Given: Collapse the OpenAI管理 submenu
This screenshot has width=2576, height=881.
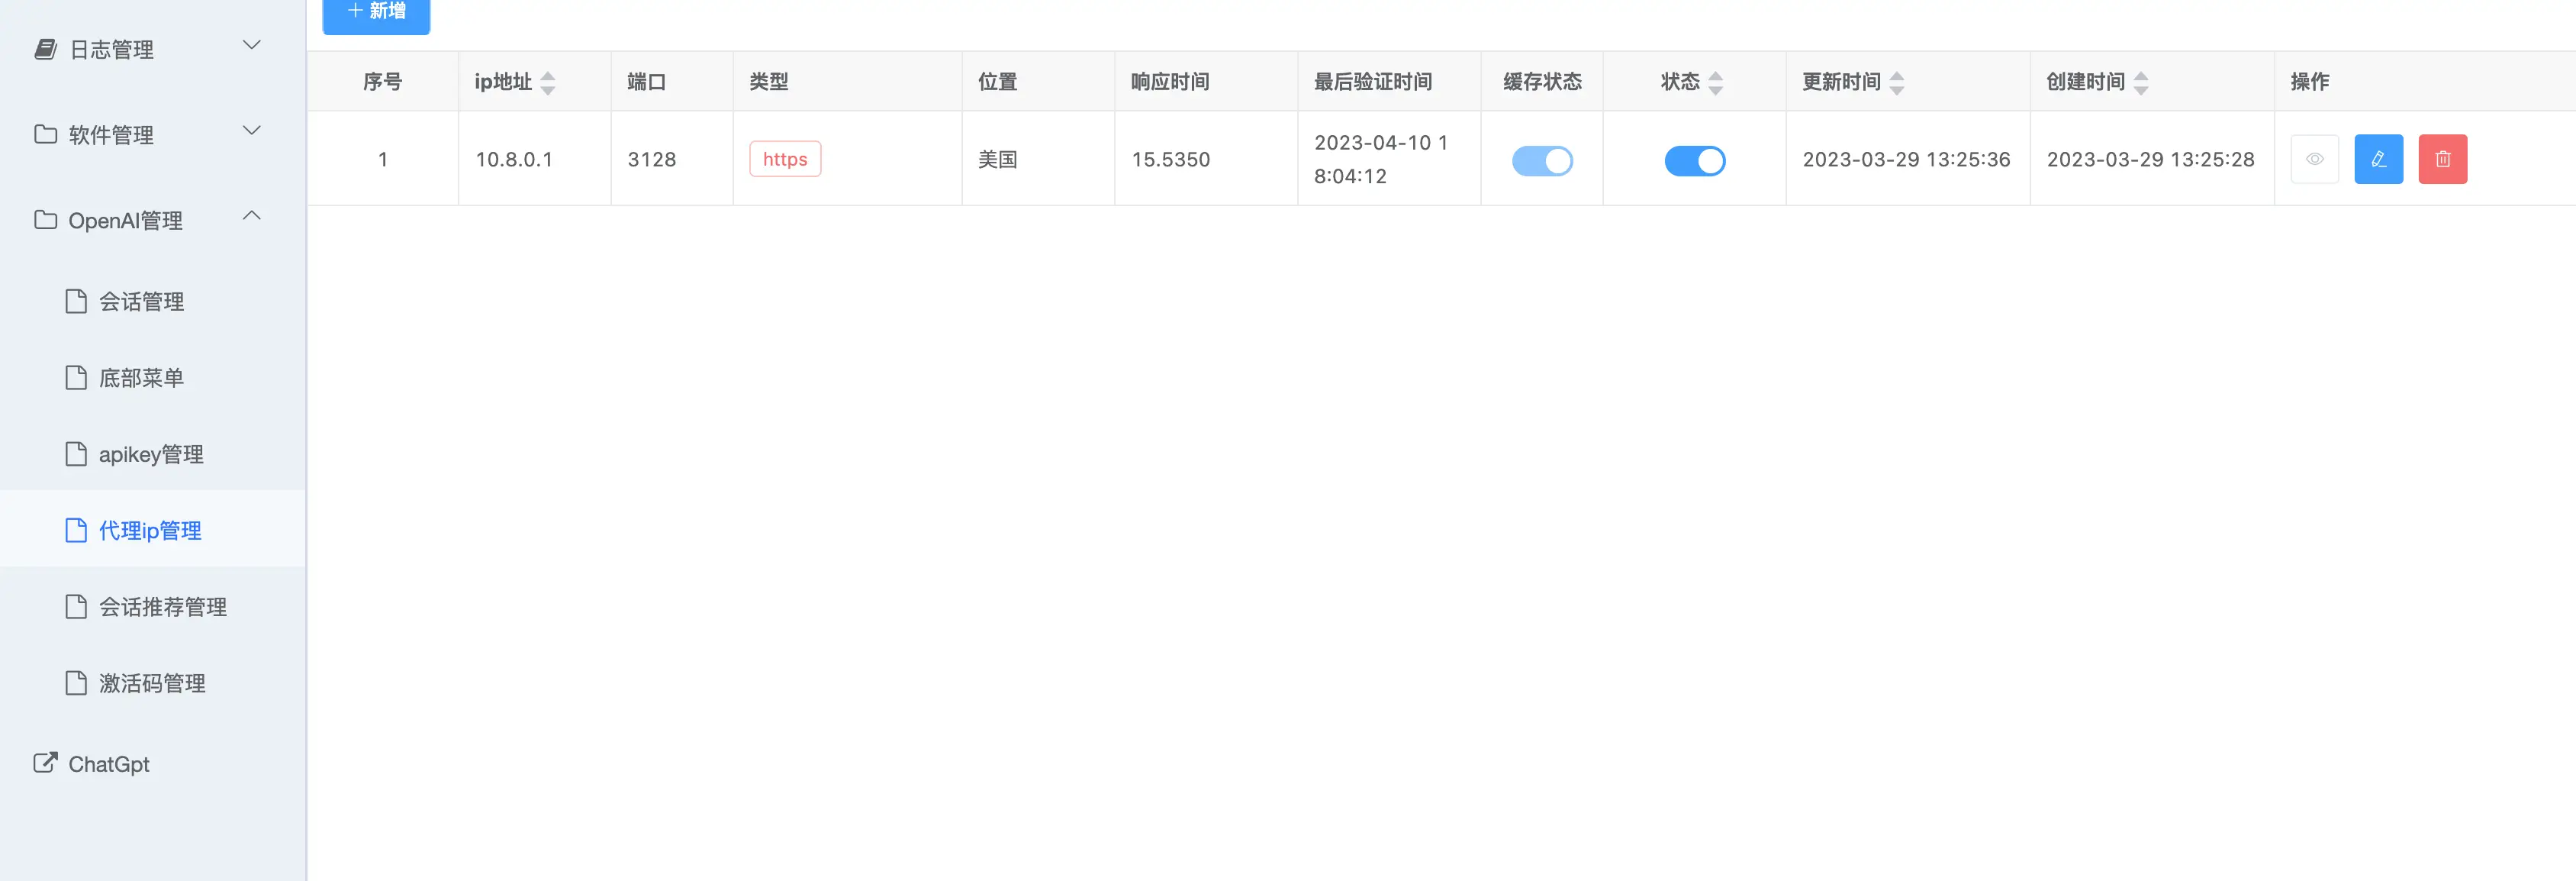Looking at the screenshot, I should (252, 215).
